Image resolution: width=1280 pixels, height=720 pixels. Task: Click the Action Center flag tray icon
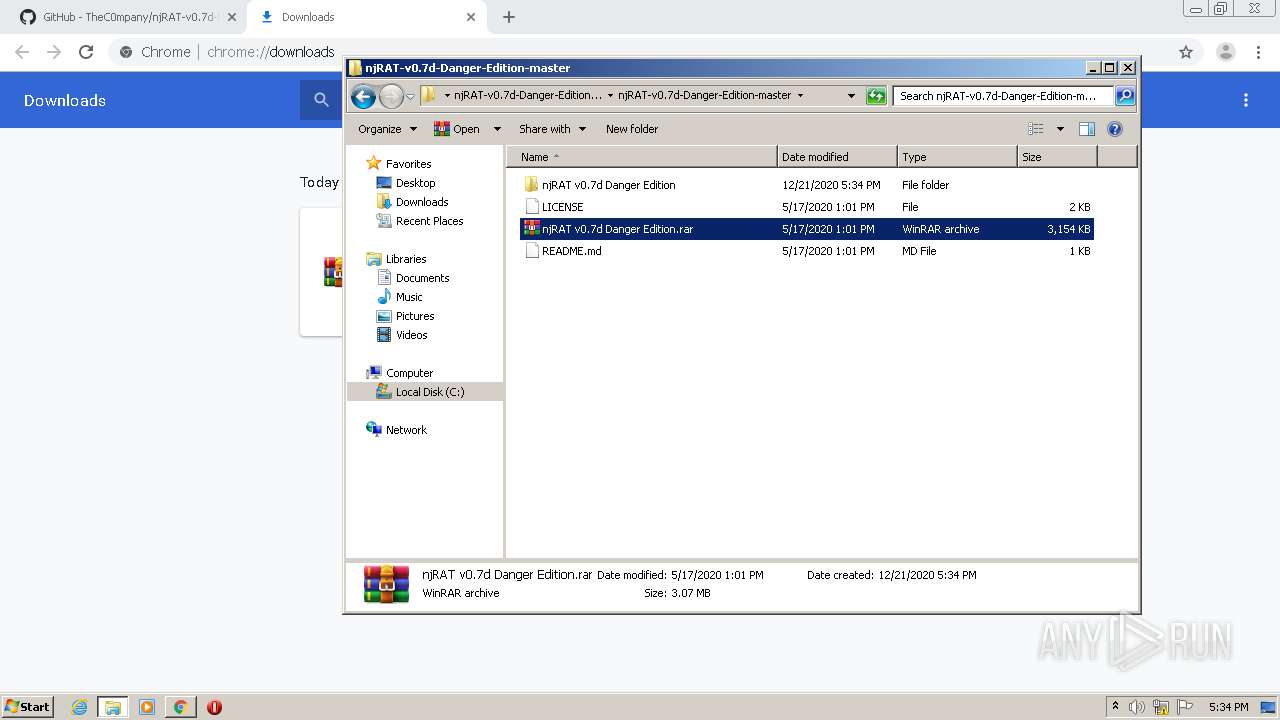1185,707
